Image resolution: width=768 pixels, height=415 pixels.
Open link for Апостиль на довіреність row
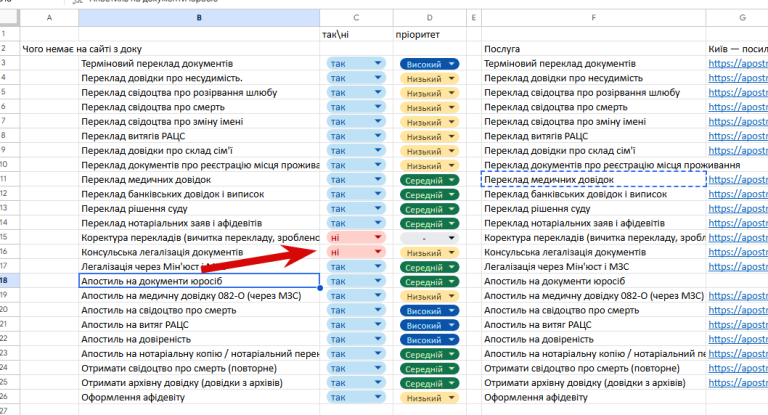(x=738, y=340)
